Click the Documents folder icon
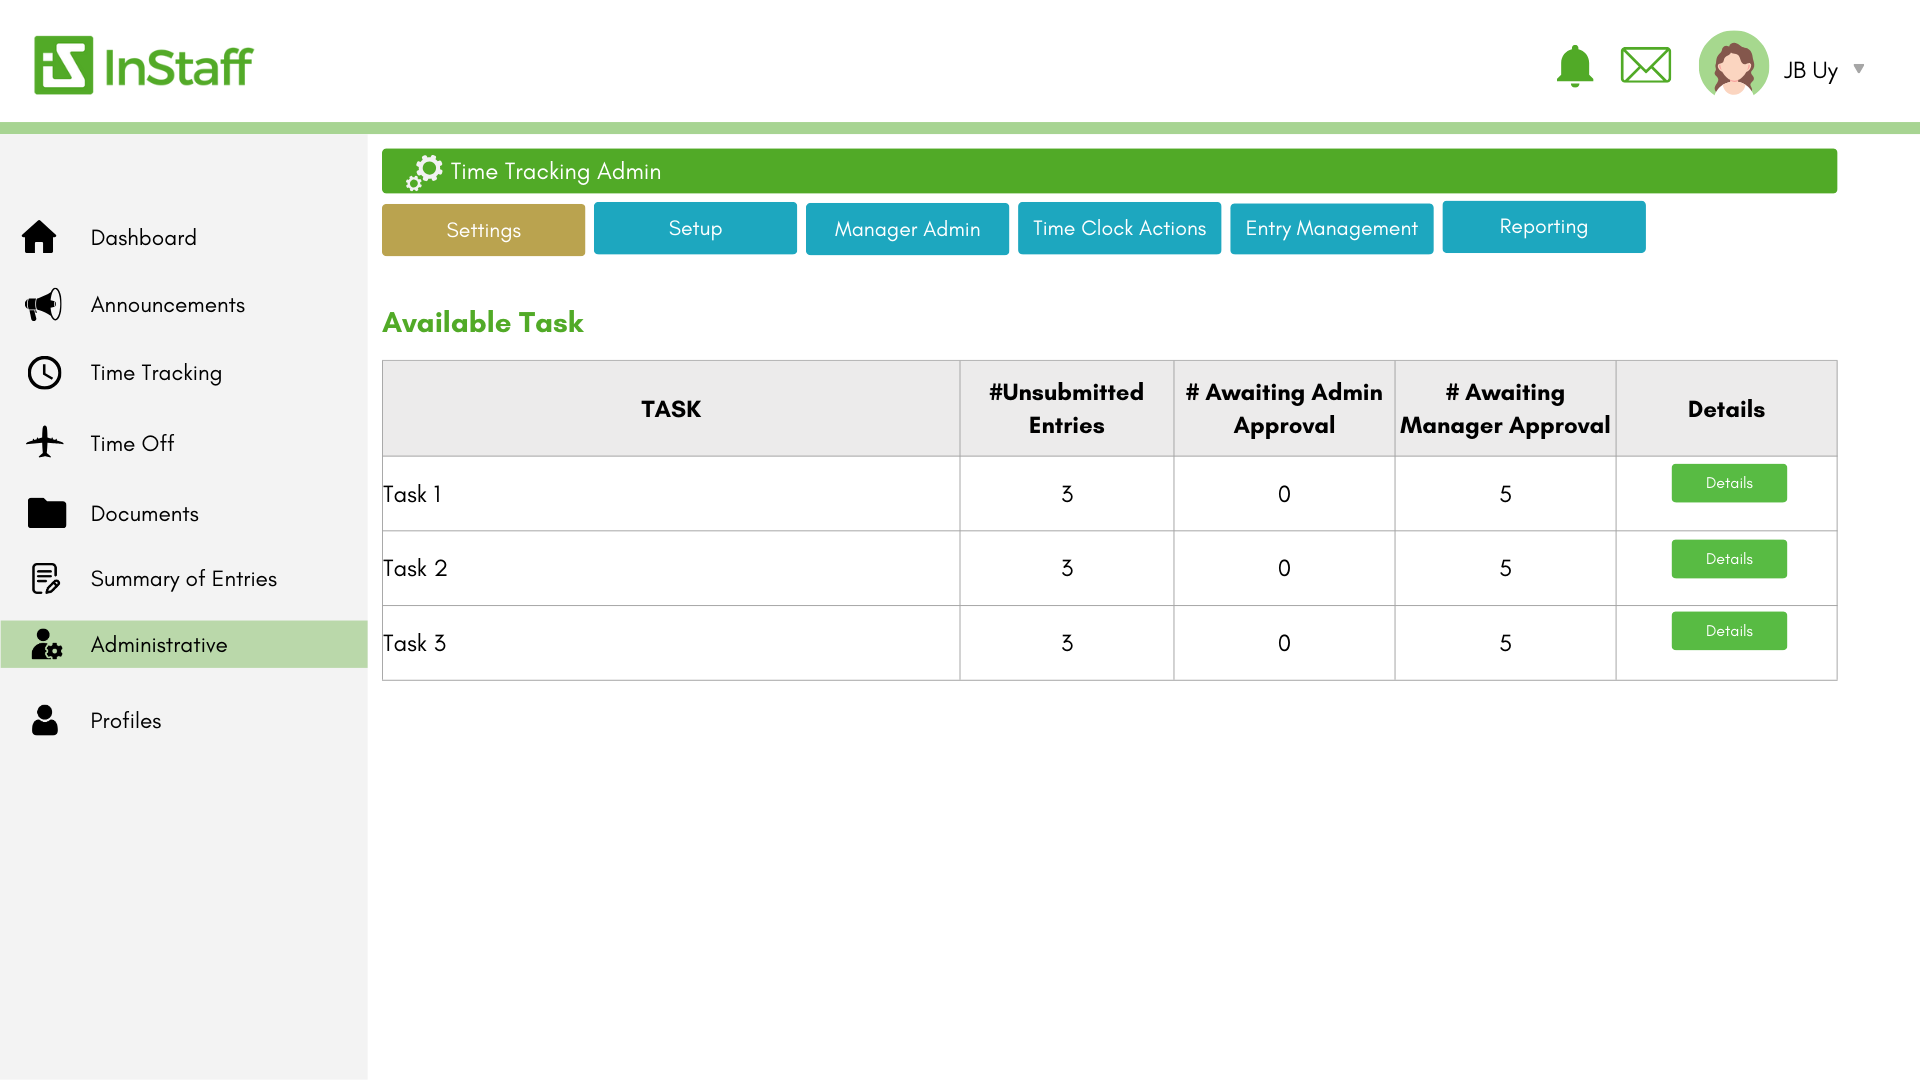This screenshot has width=1920, height=1080. point(46,512)
